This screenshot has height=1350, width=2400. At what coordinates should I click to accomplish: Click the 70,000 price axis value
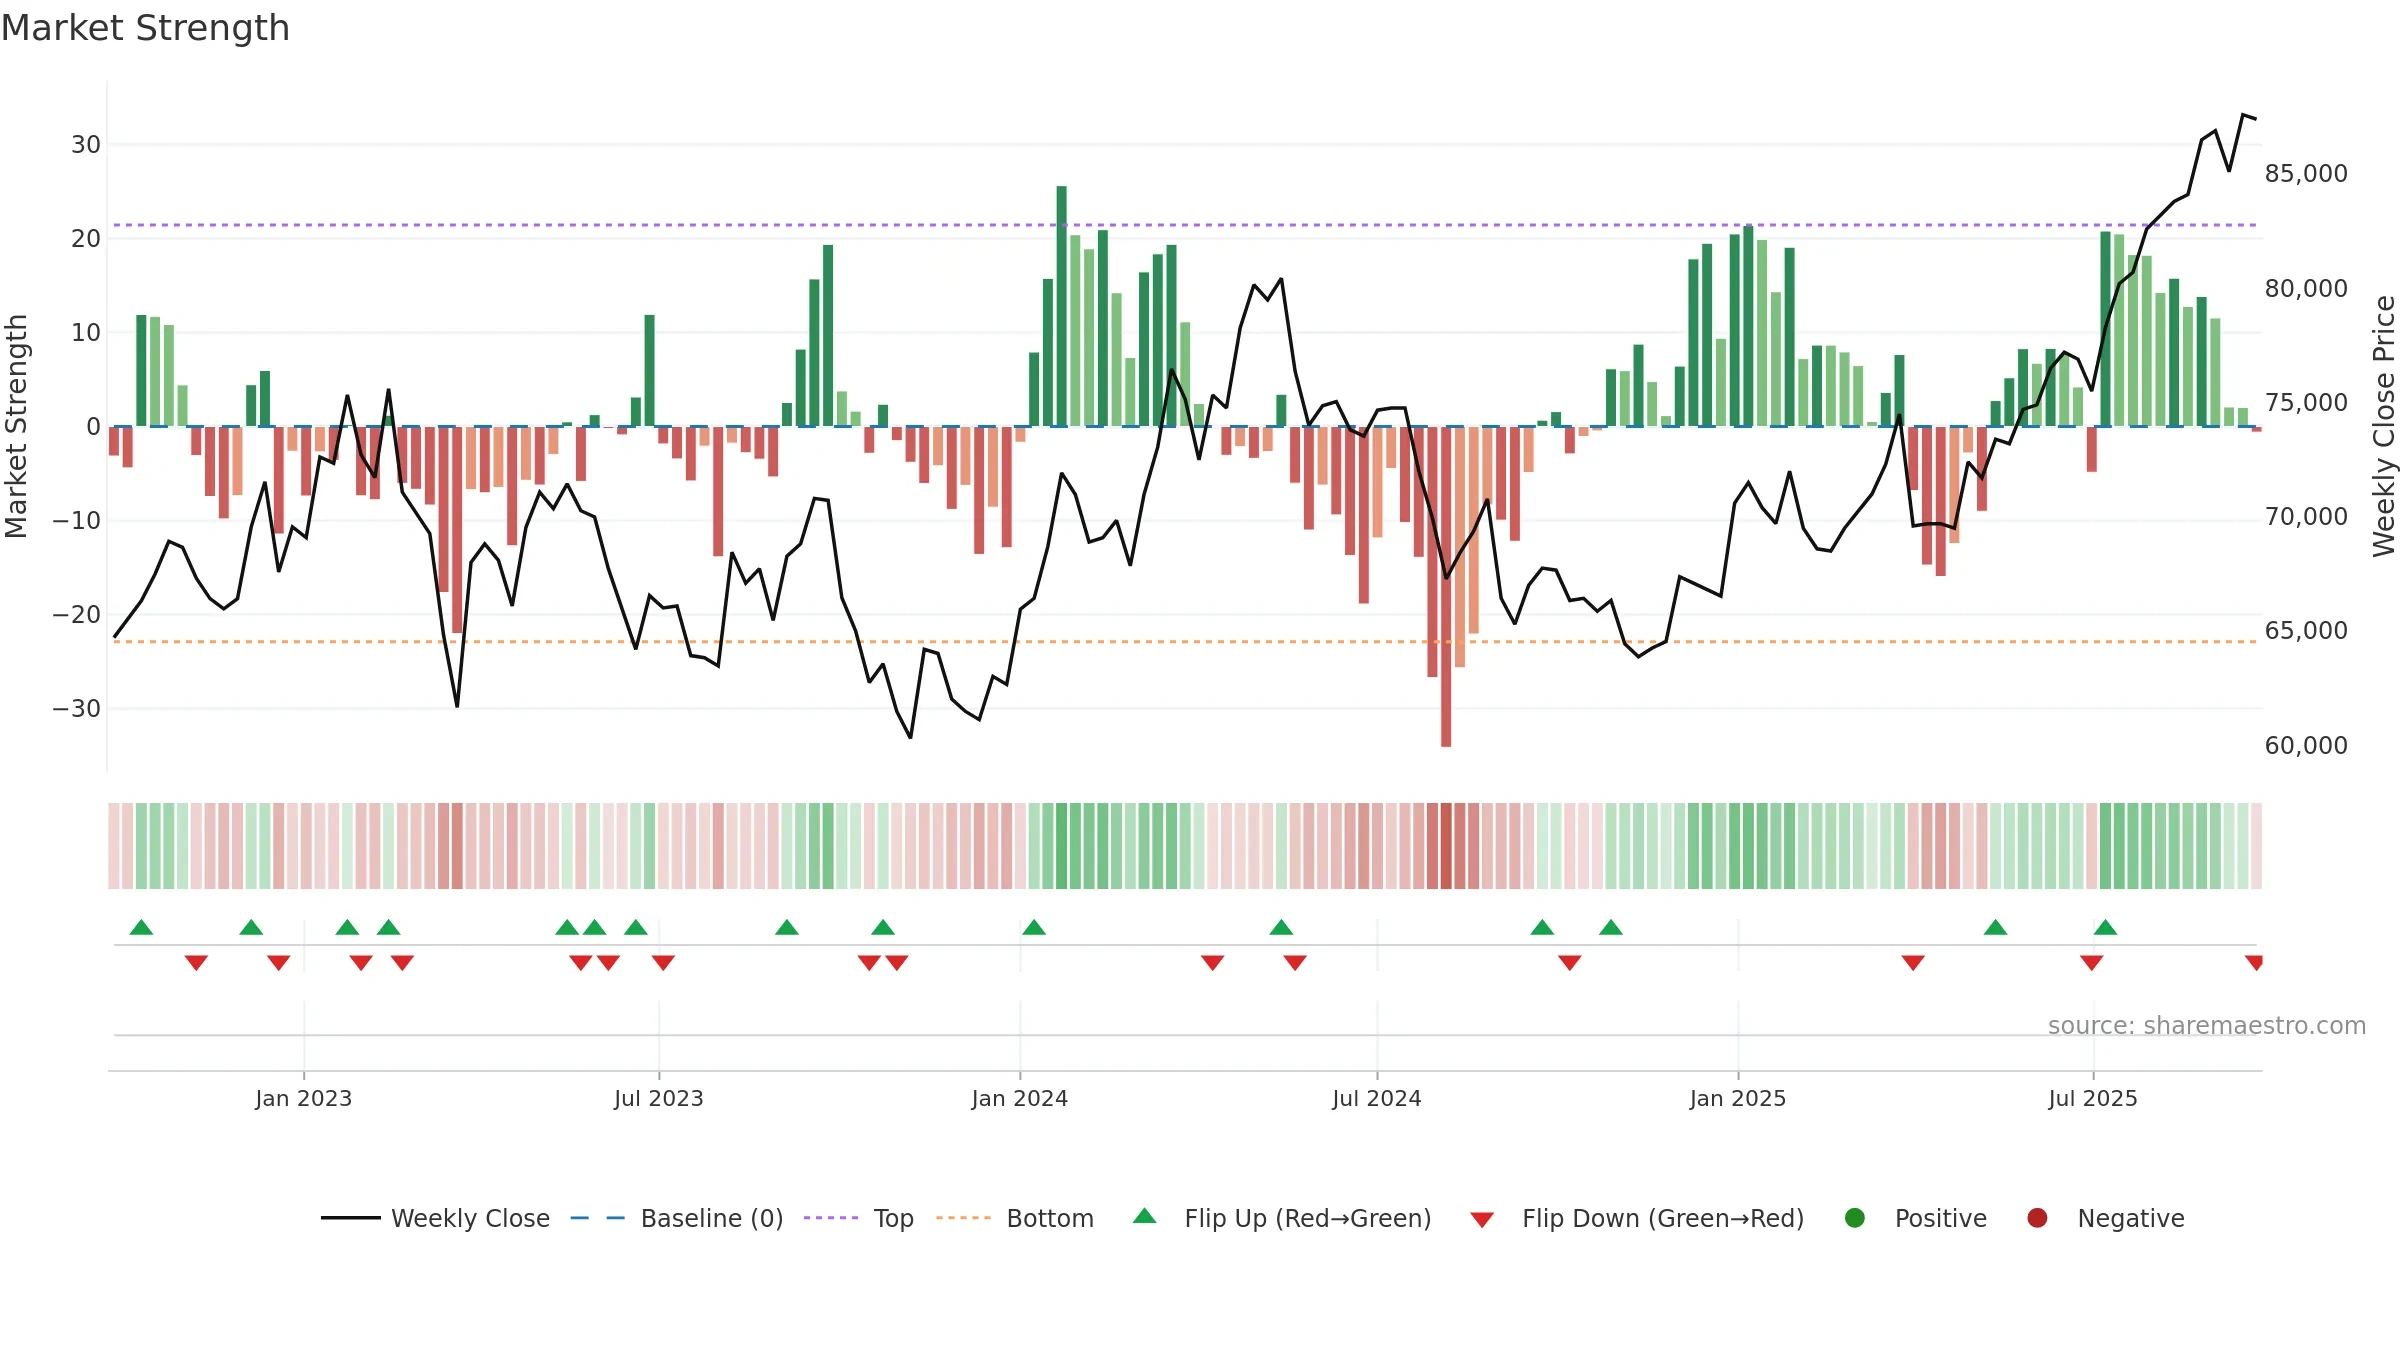2306,517
